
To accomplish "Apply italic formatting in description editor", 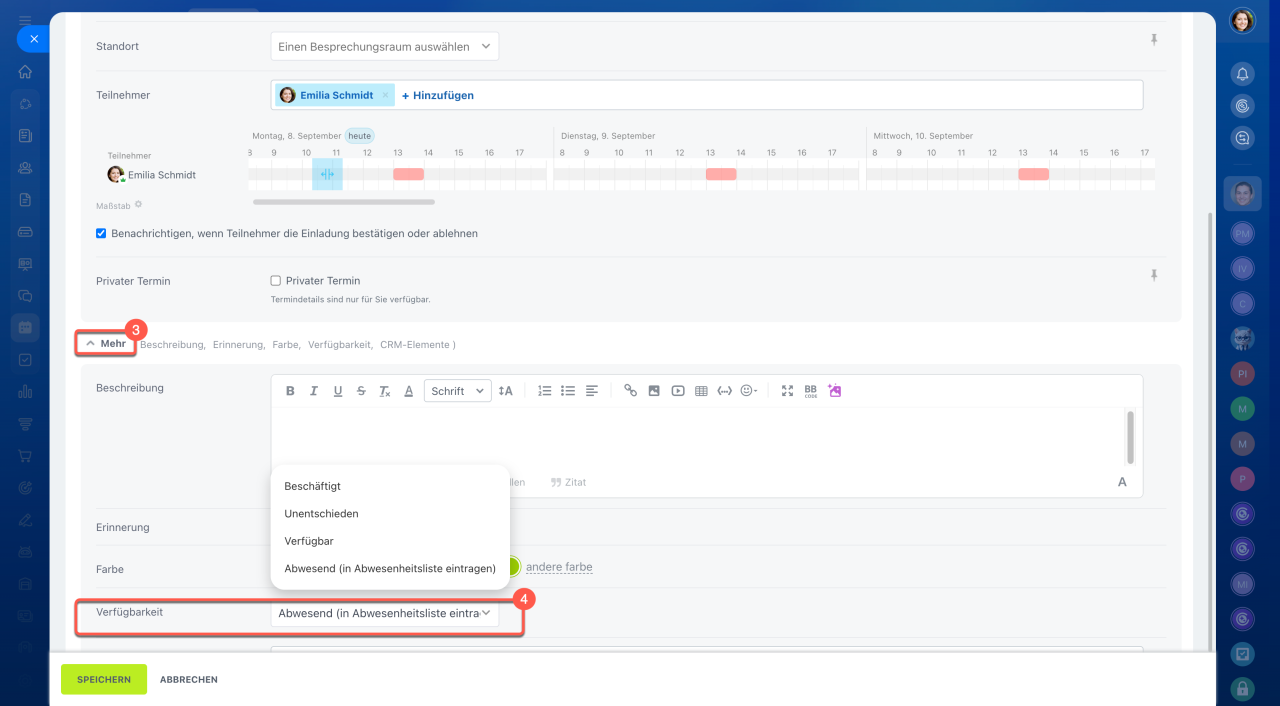I will tap(314, 391).
